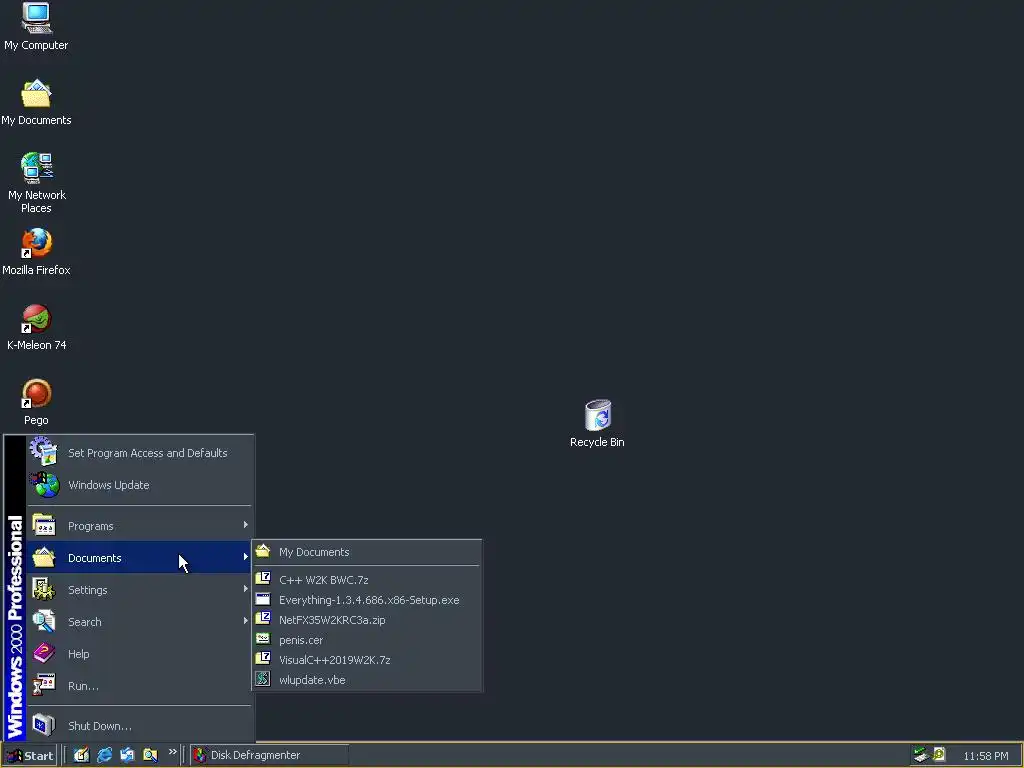Open Set Program Access and Defaults
Image resolution: width=1024 pixels, height=768 pixels.
(x=139, y=453)
